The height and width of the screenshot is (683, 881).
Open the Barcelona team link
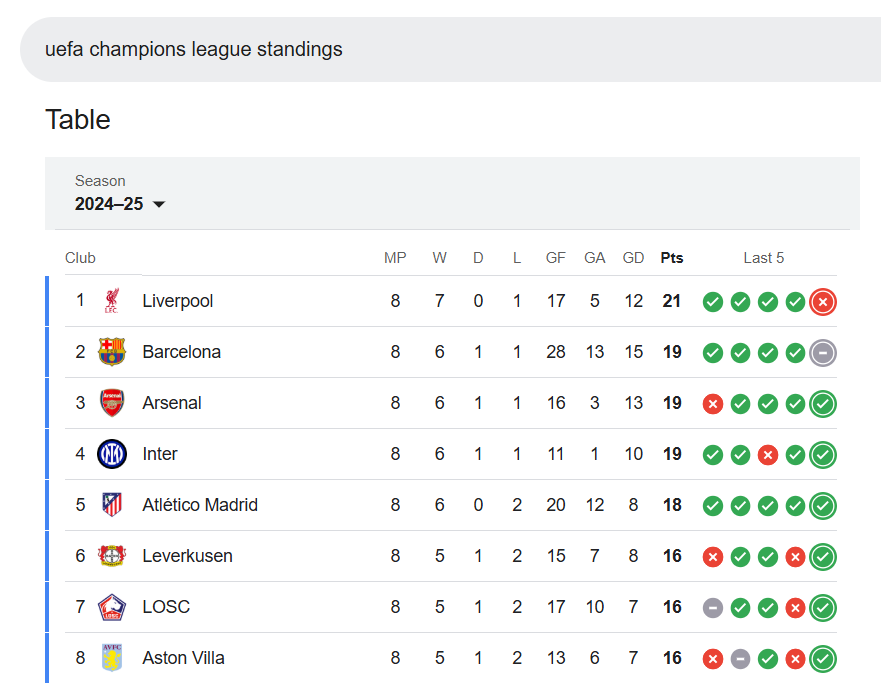(182, 352)
